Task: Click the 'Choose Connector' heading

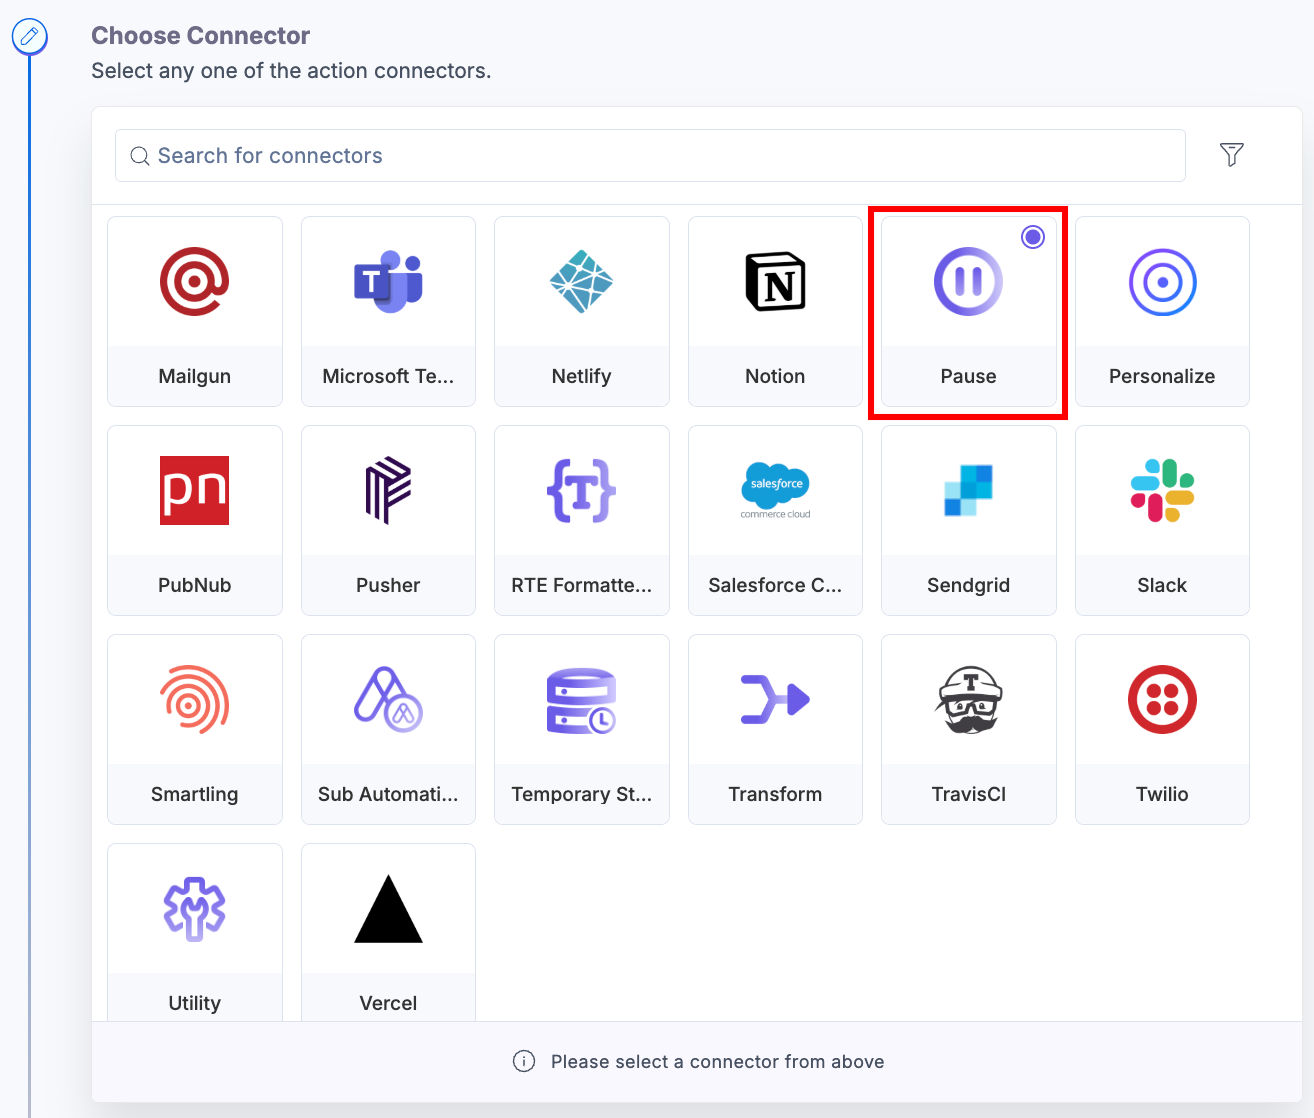Action: [200, 36]
